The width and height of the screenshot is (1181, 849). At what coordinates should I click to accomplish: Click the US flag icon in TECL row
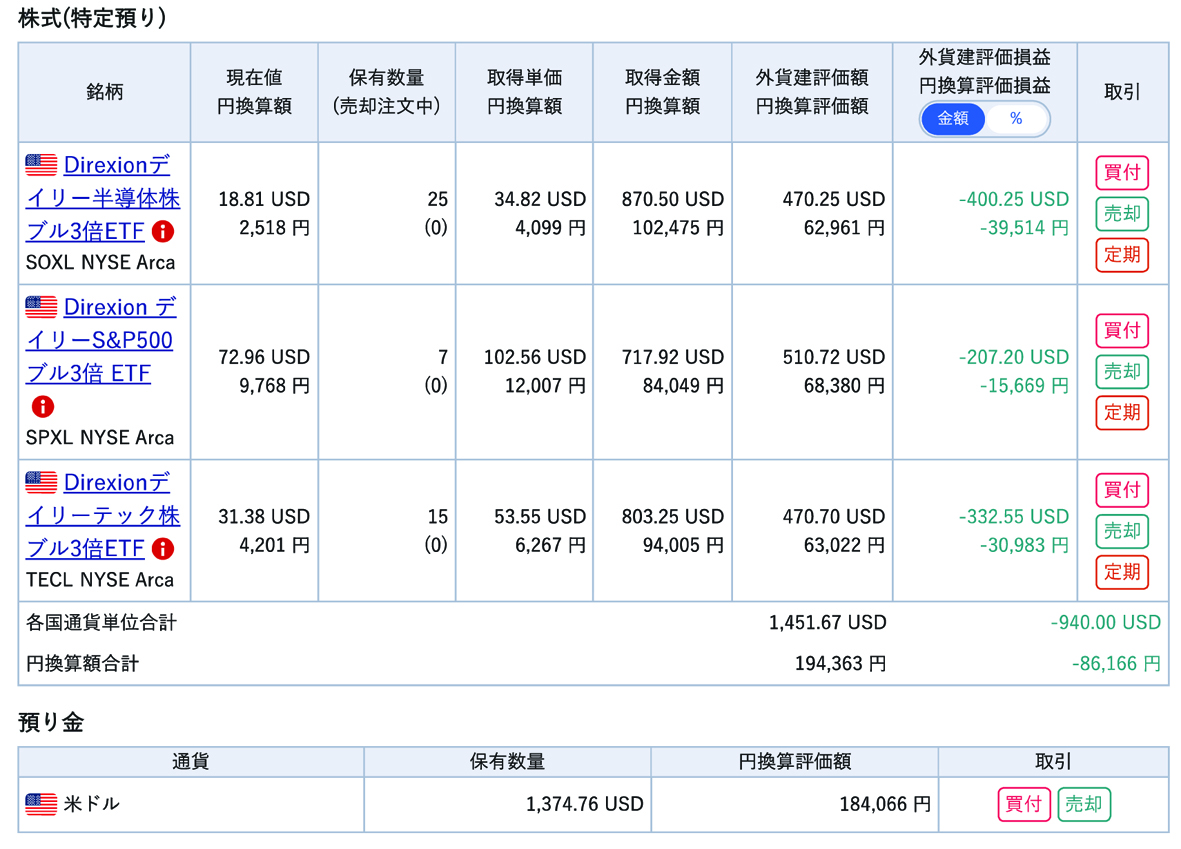[x=41, y=481]
